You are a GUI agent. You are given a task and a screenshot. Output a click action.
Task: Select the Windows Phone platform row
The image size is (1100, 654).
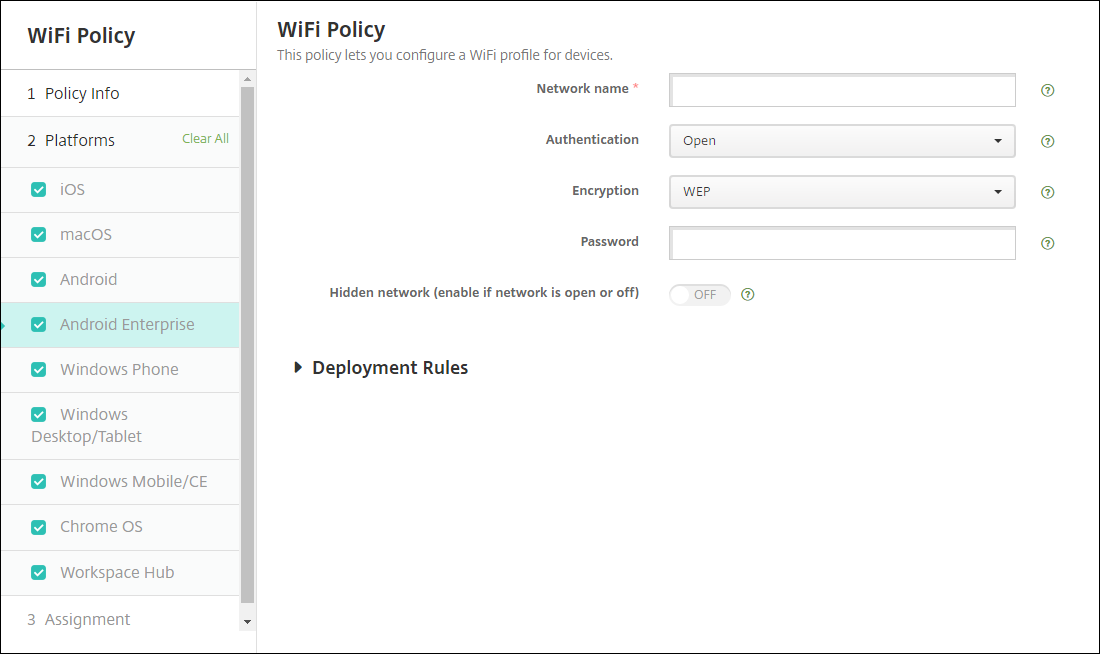click(120, 370)
